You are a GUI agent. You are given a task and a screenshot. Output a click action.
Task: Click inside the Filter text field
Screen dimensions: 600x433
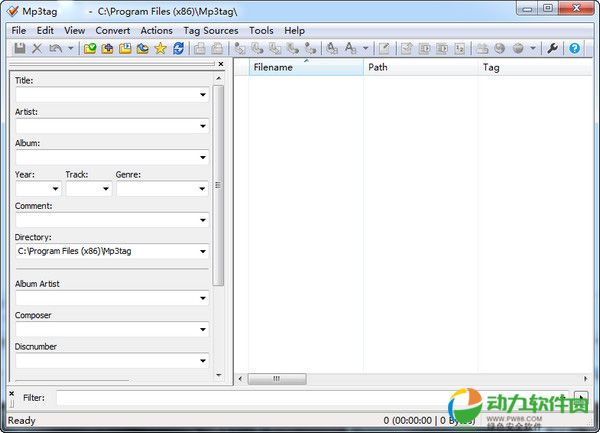click(314, 398)
